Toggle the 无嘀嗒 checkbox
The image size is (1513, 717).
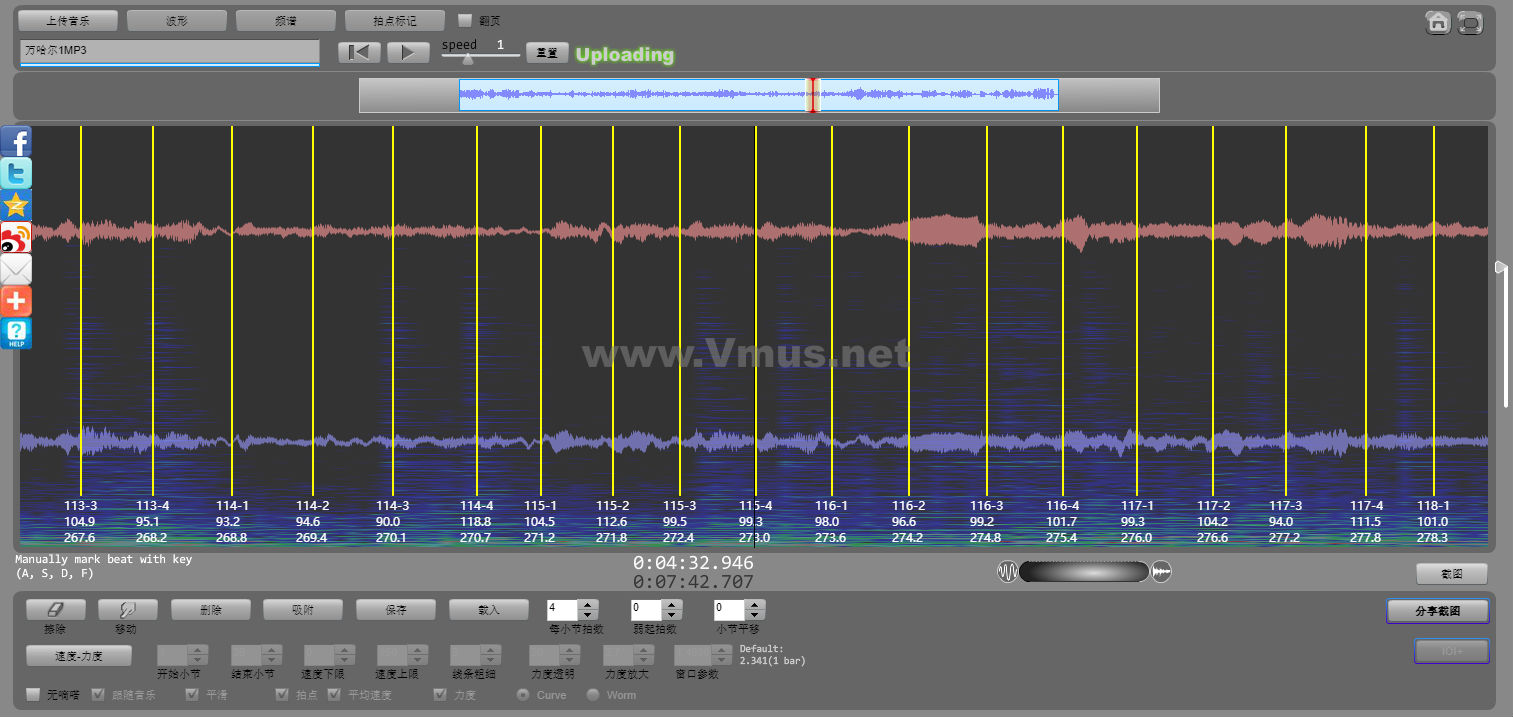[x=33, y=694]
